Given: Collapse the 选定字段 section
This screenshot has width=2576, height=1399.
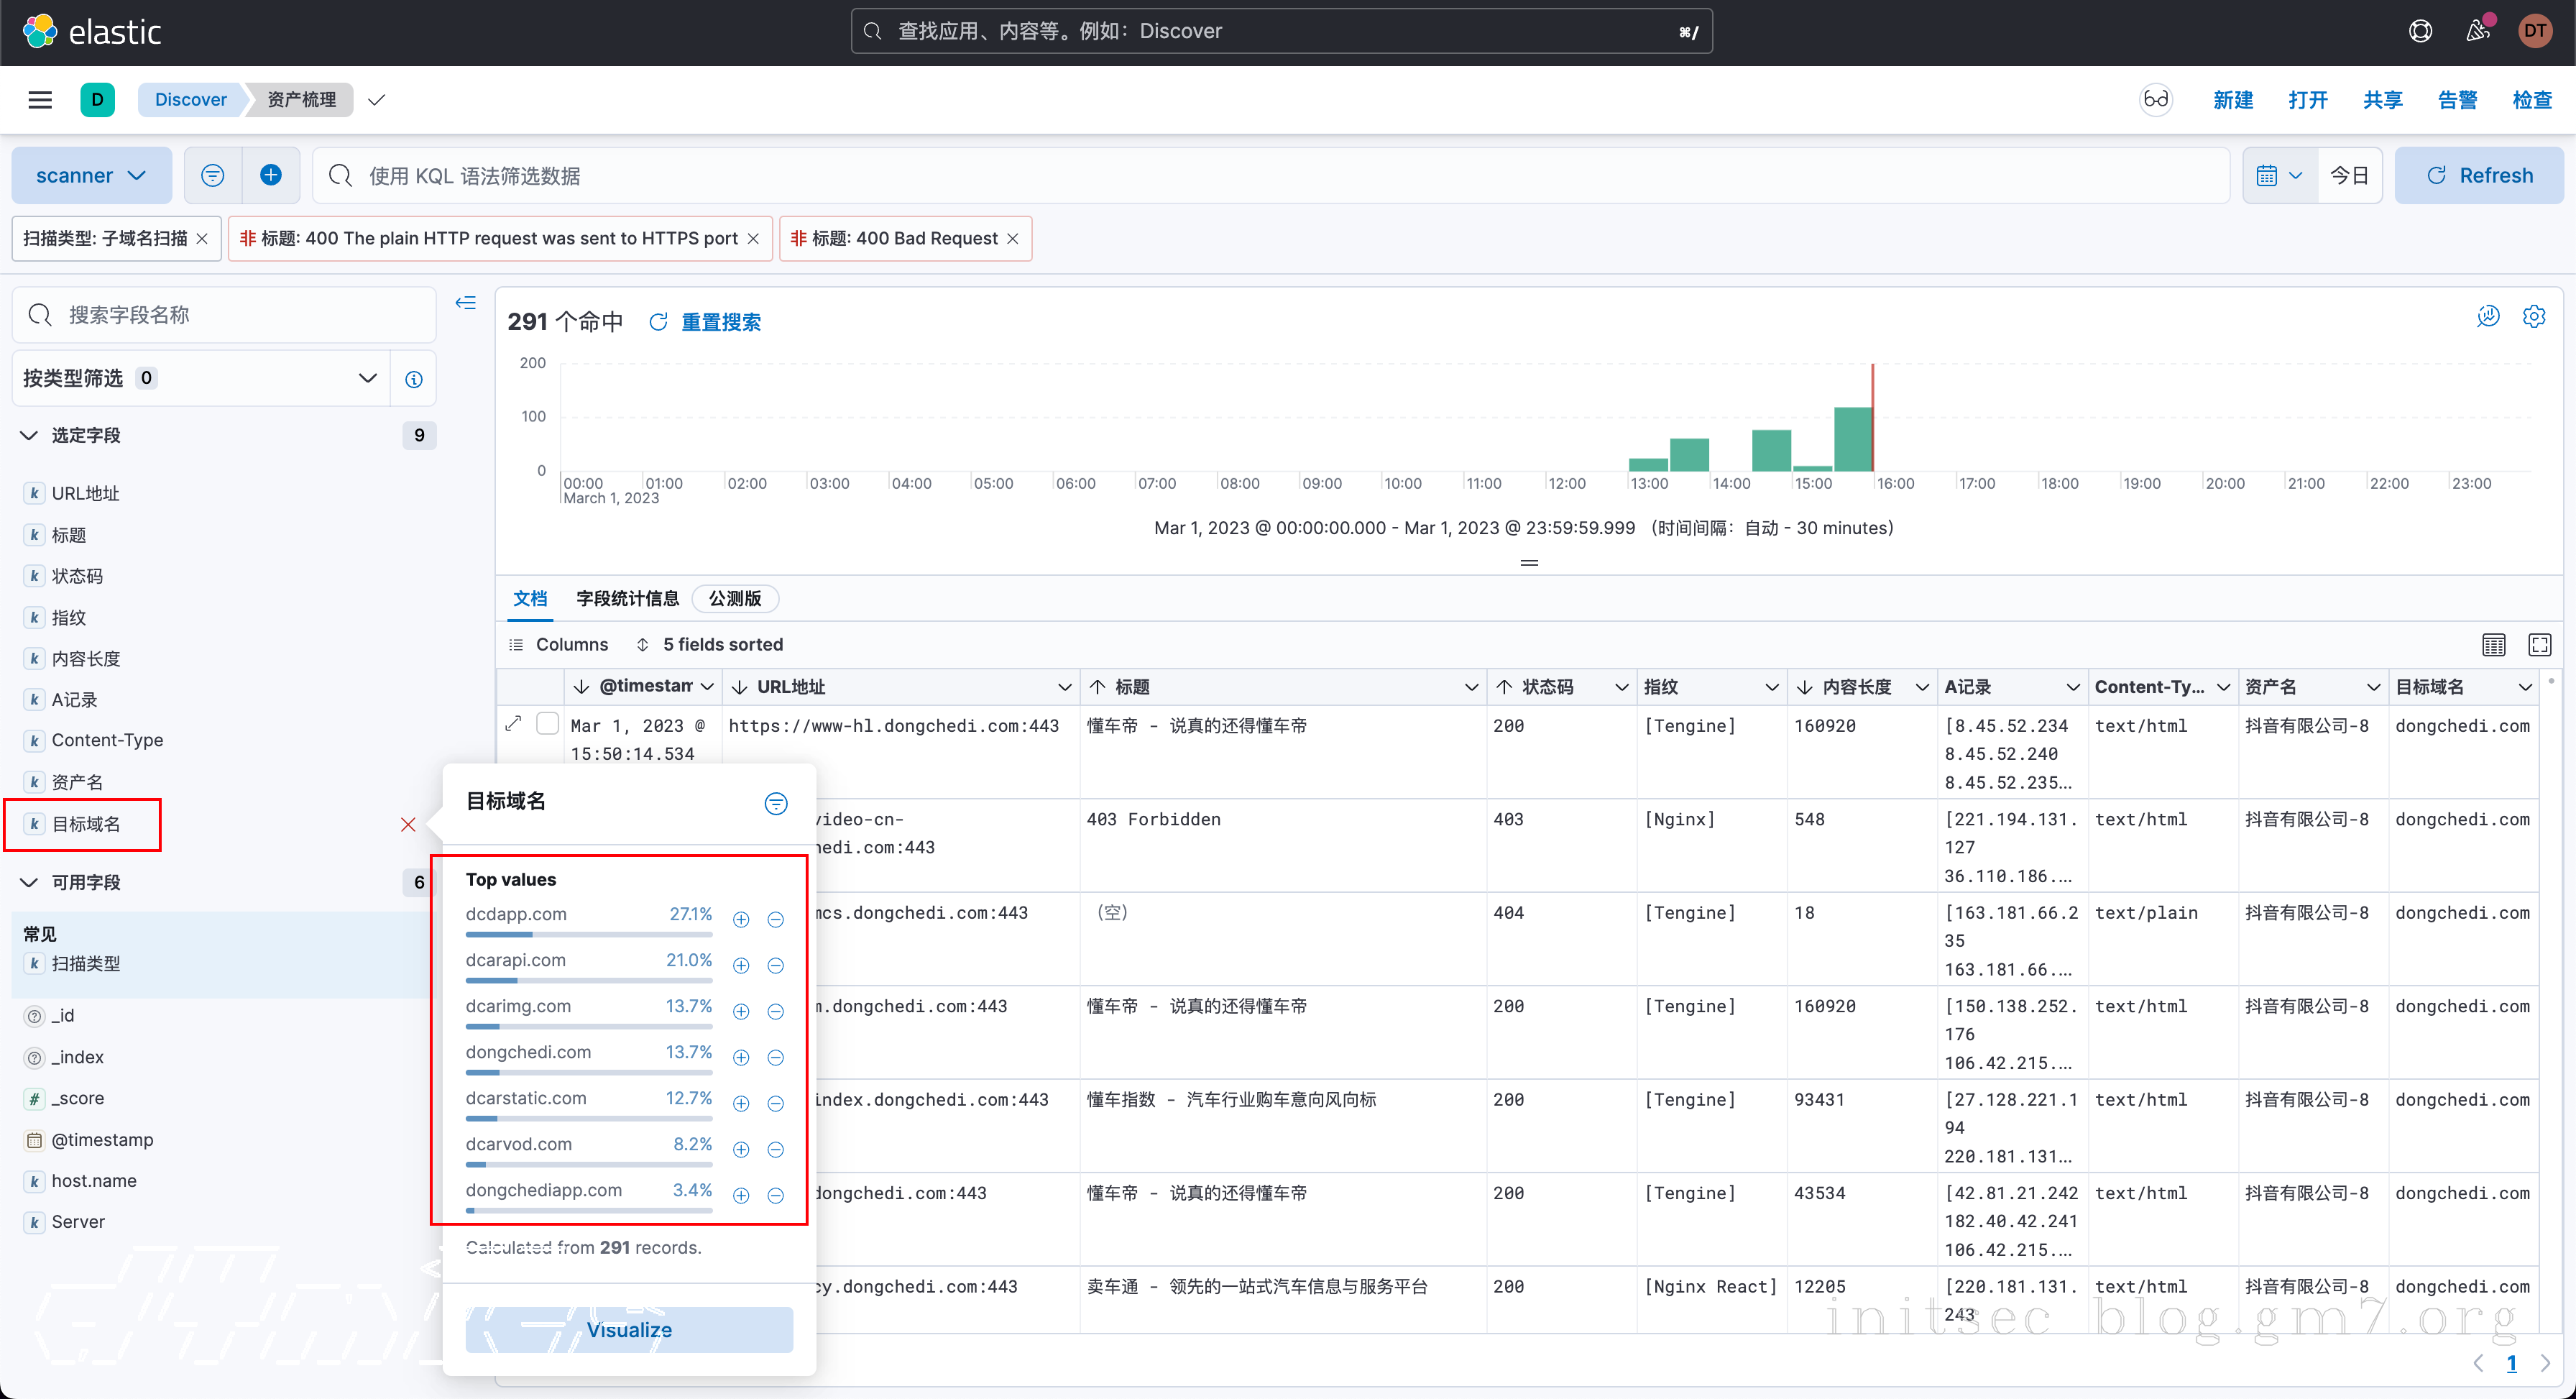Looking at the screenshot, I should [30, 435].
